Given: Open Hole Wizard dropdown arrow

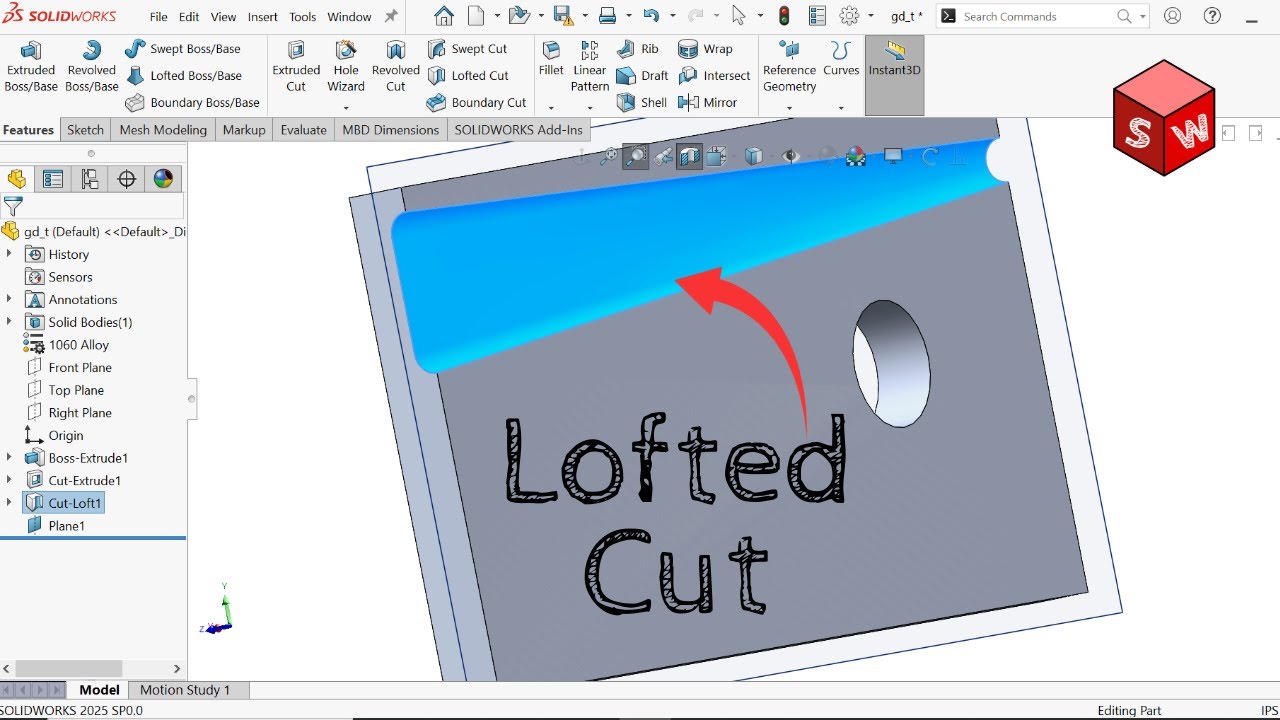Looking at the screenshot, I should point(346,108).
